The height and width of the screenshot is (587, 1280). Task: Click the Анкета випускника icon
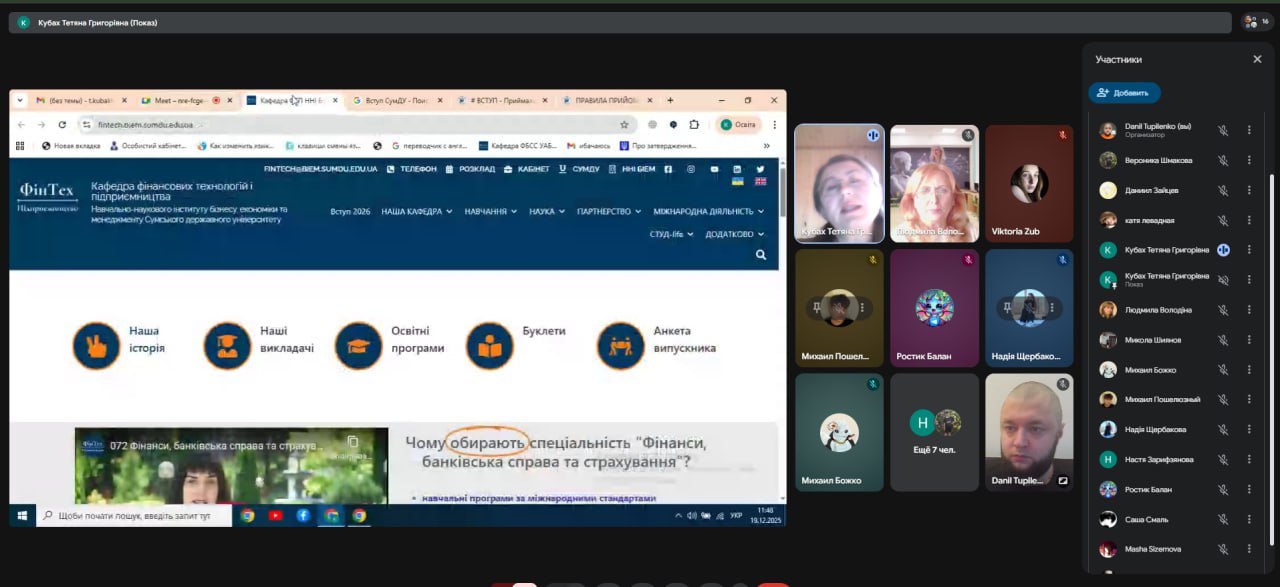tap(620, 346)
